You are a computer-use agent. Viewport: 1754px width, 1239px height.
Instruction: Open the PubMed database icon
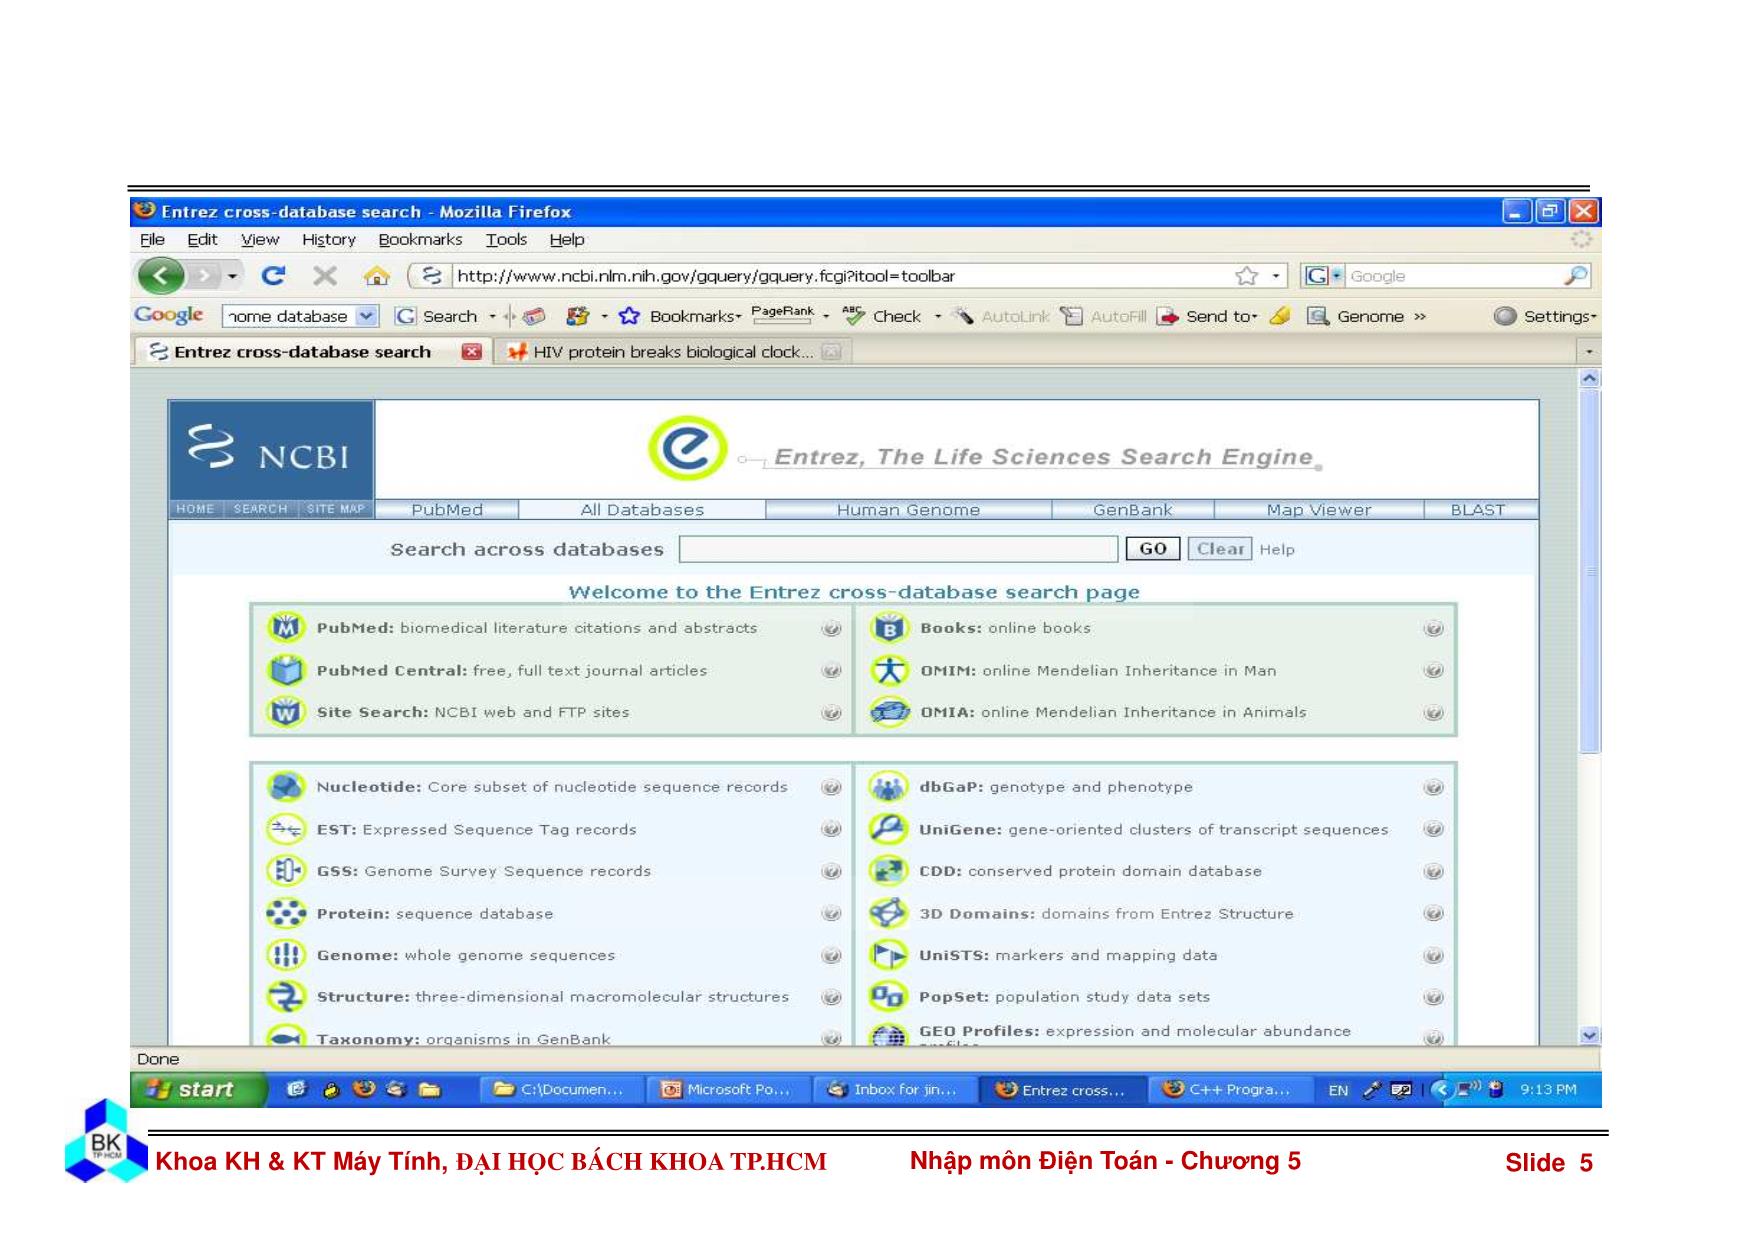pos(286,628)
